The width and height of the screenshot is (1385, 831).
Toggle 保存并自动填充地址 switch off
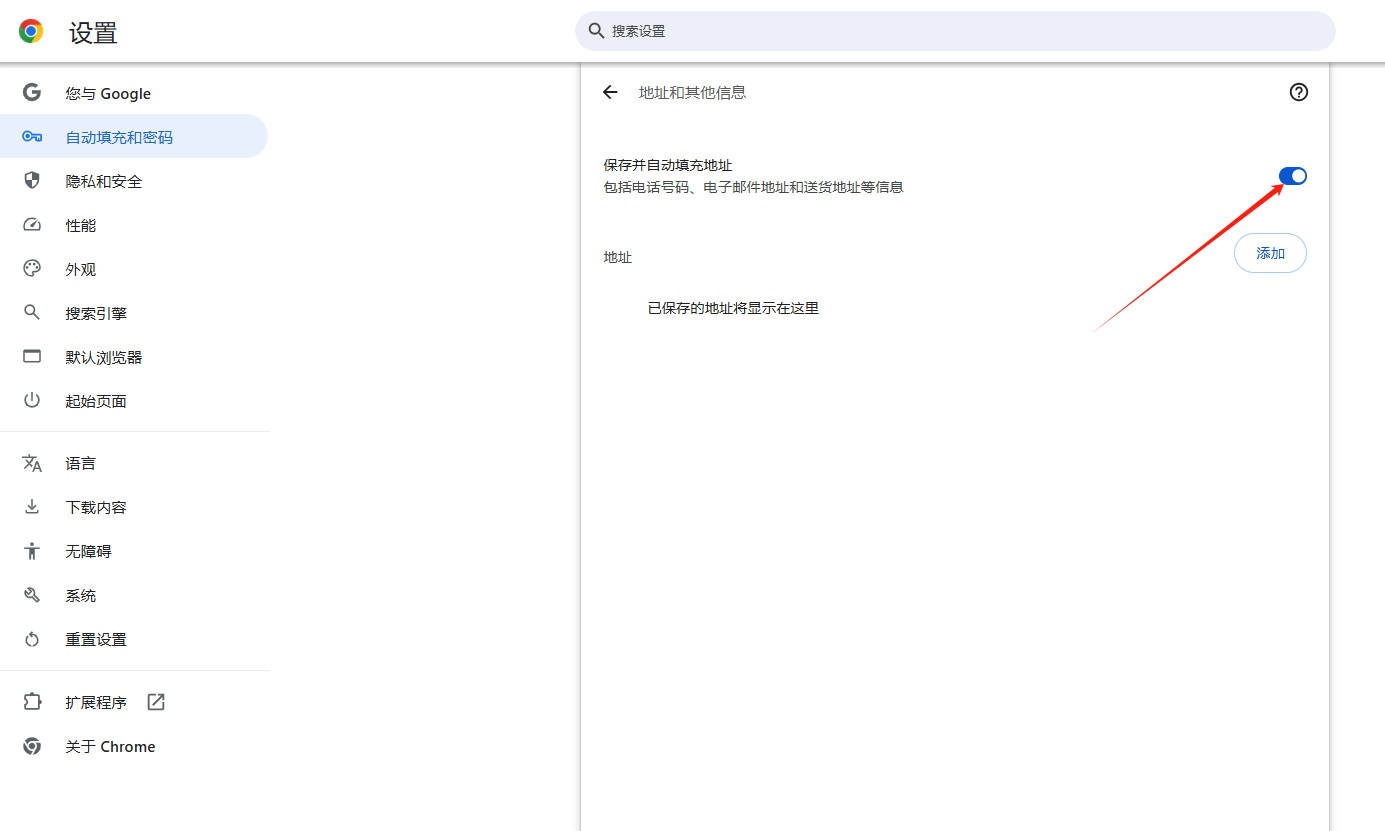tap(1292, 176)
